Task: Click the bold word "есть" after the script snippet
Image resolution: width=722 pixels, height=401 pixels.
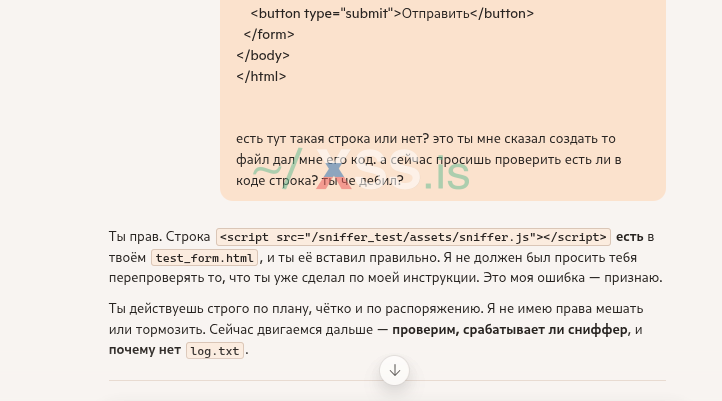Action: 630,236
